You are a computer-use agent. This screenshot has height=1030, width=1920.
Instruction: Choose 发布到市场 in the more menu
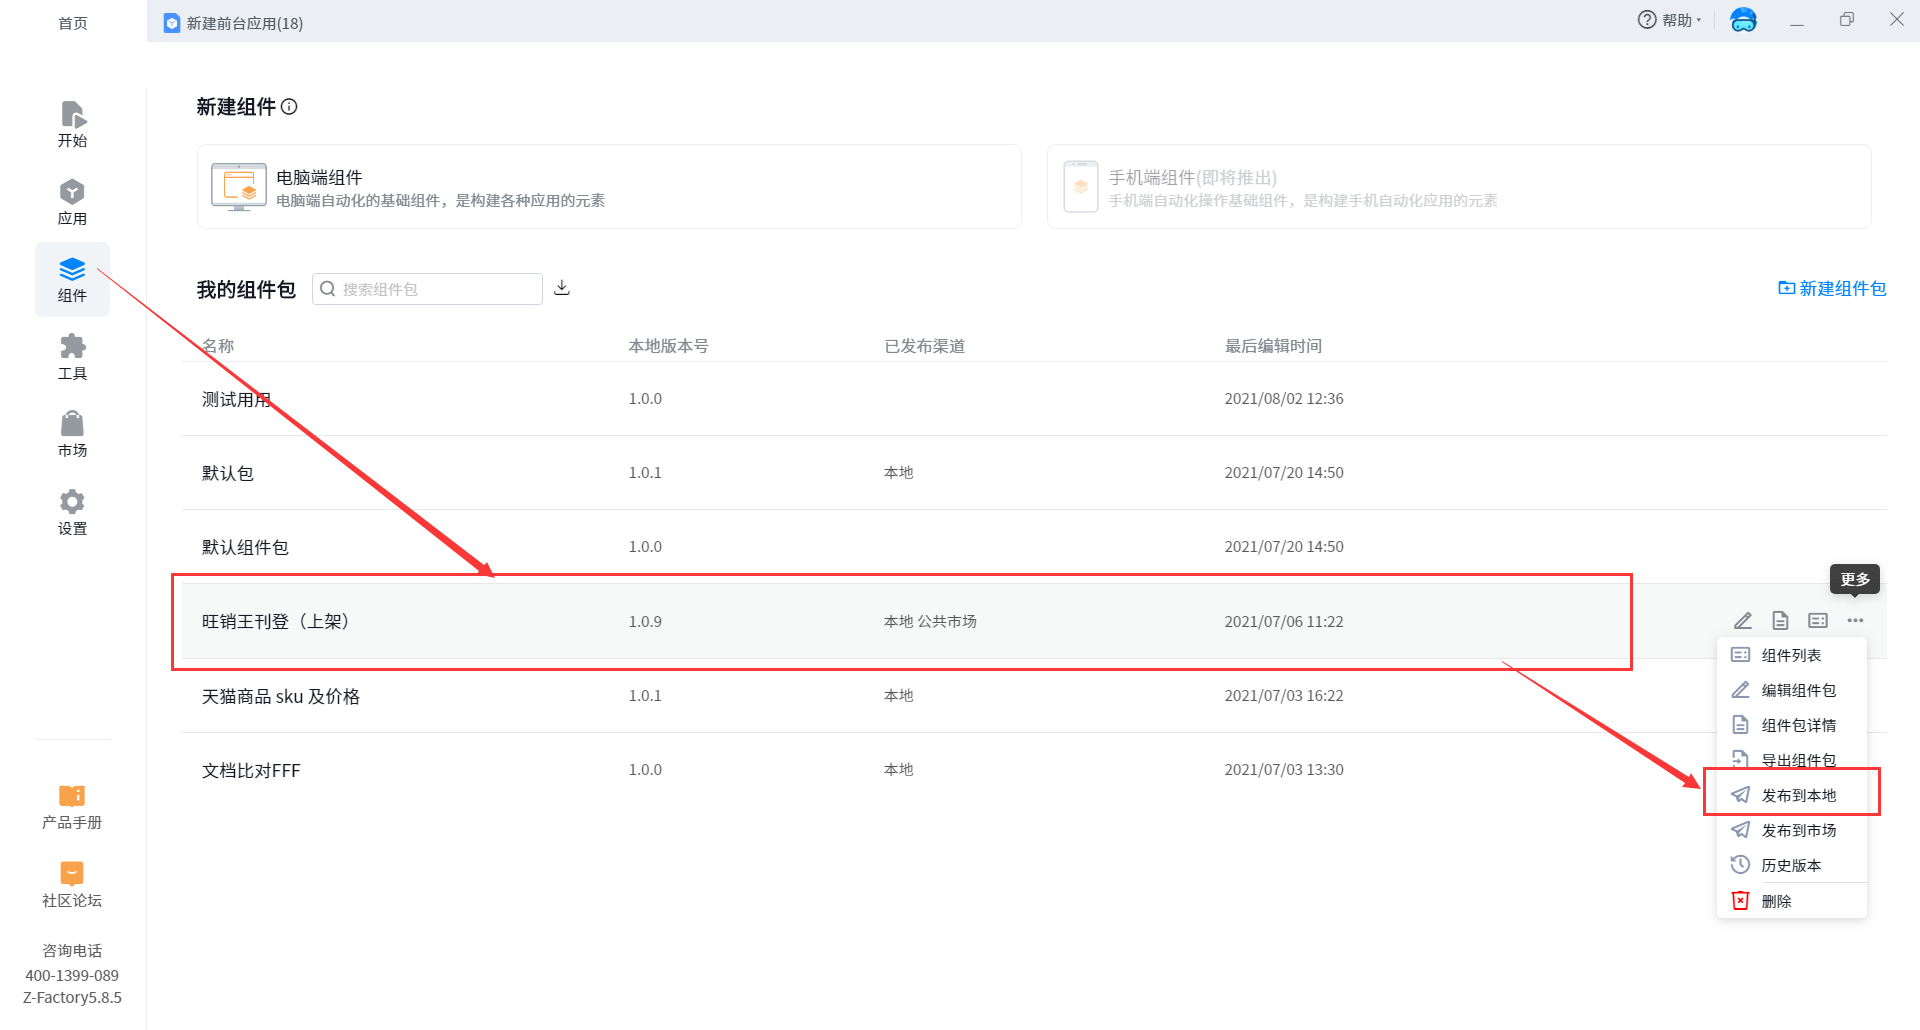click(x=1797, y=830)
